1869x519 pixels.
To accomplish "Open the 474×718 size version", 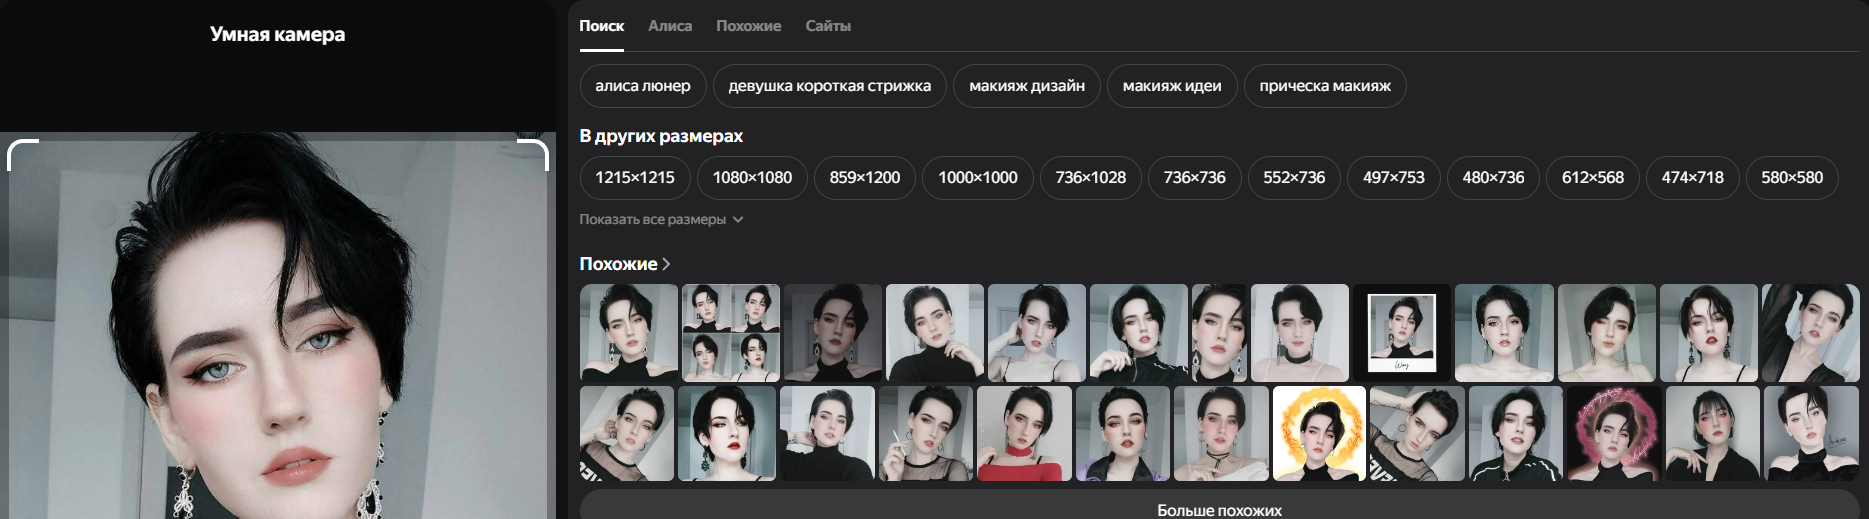I will tap(1693, 178).
